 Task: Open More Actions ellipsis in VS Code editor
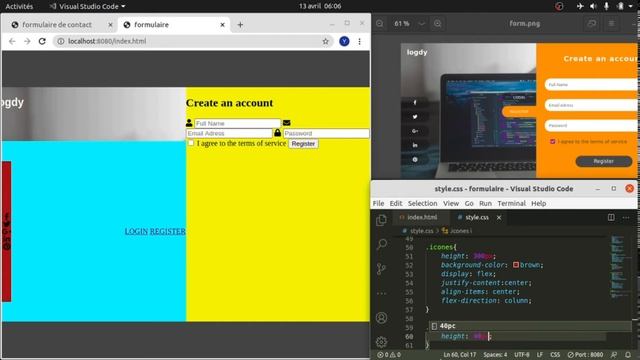coord(626,218)
